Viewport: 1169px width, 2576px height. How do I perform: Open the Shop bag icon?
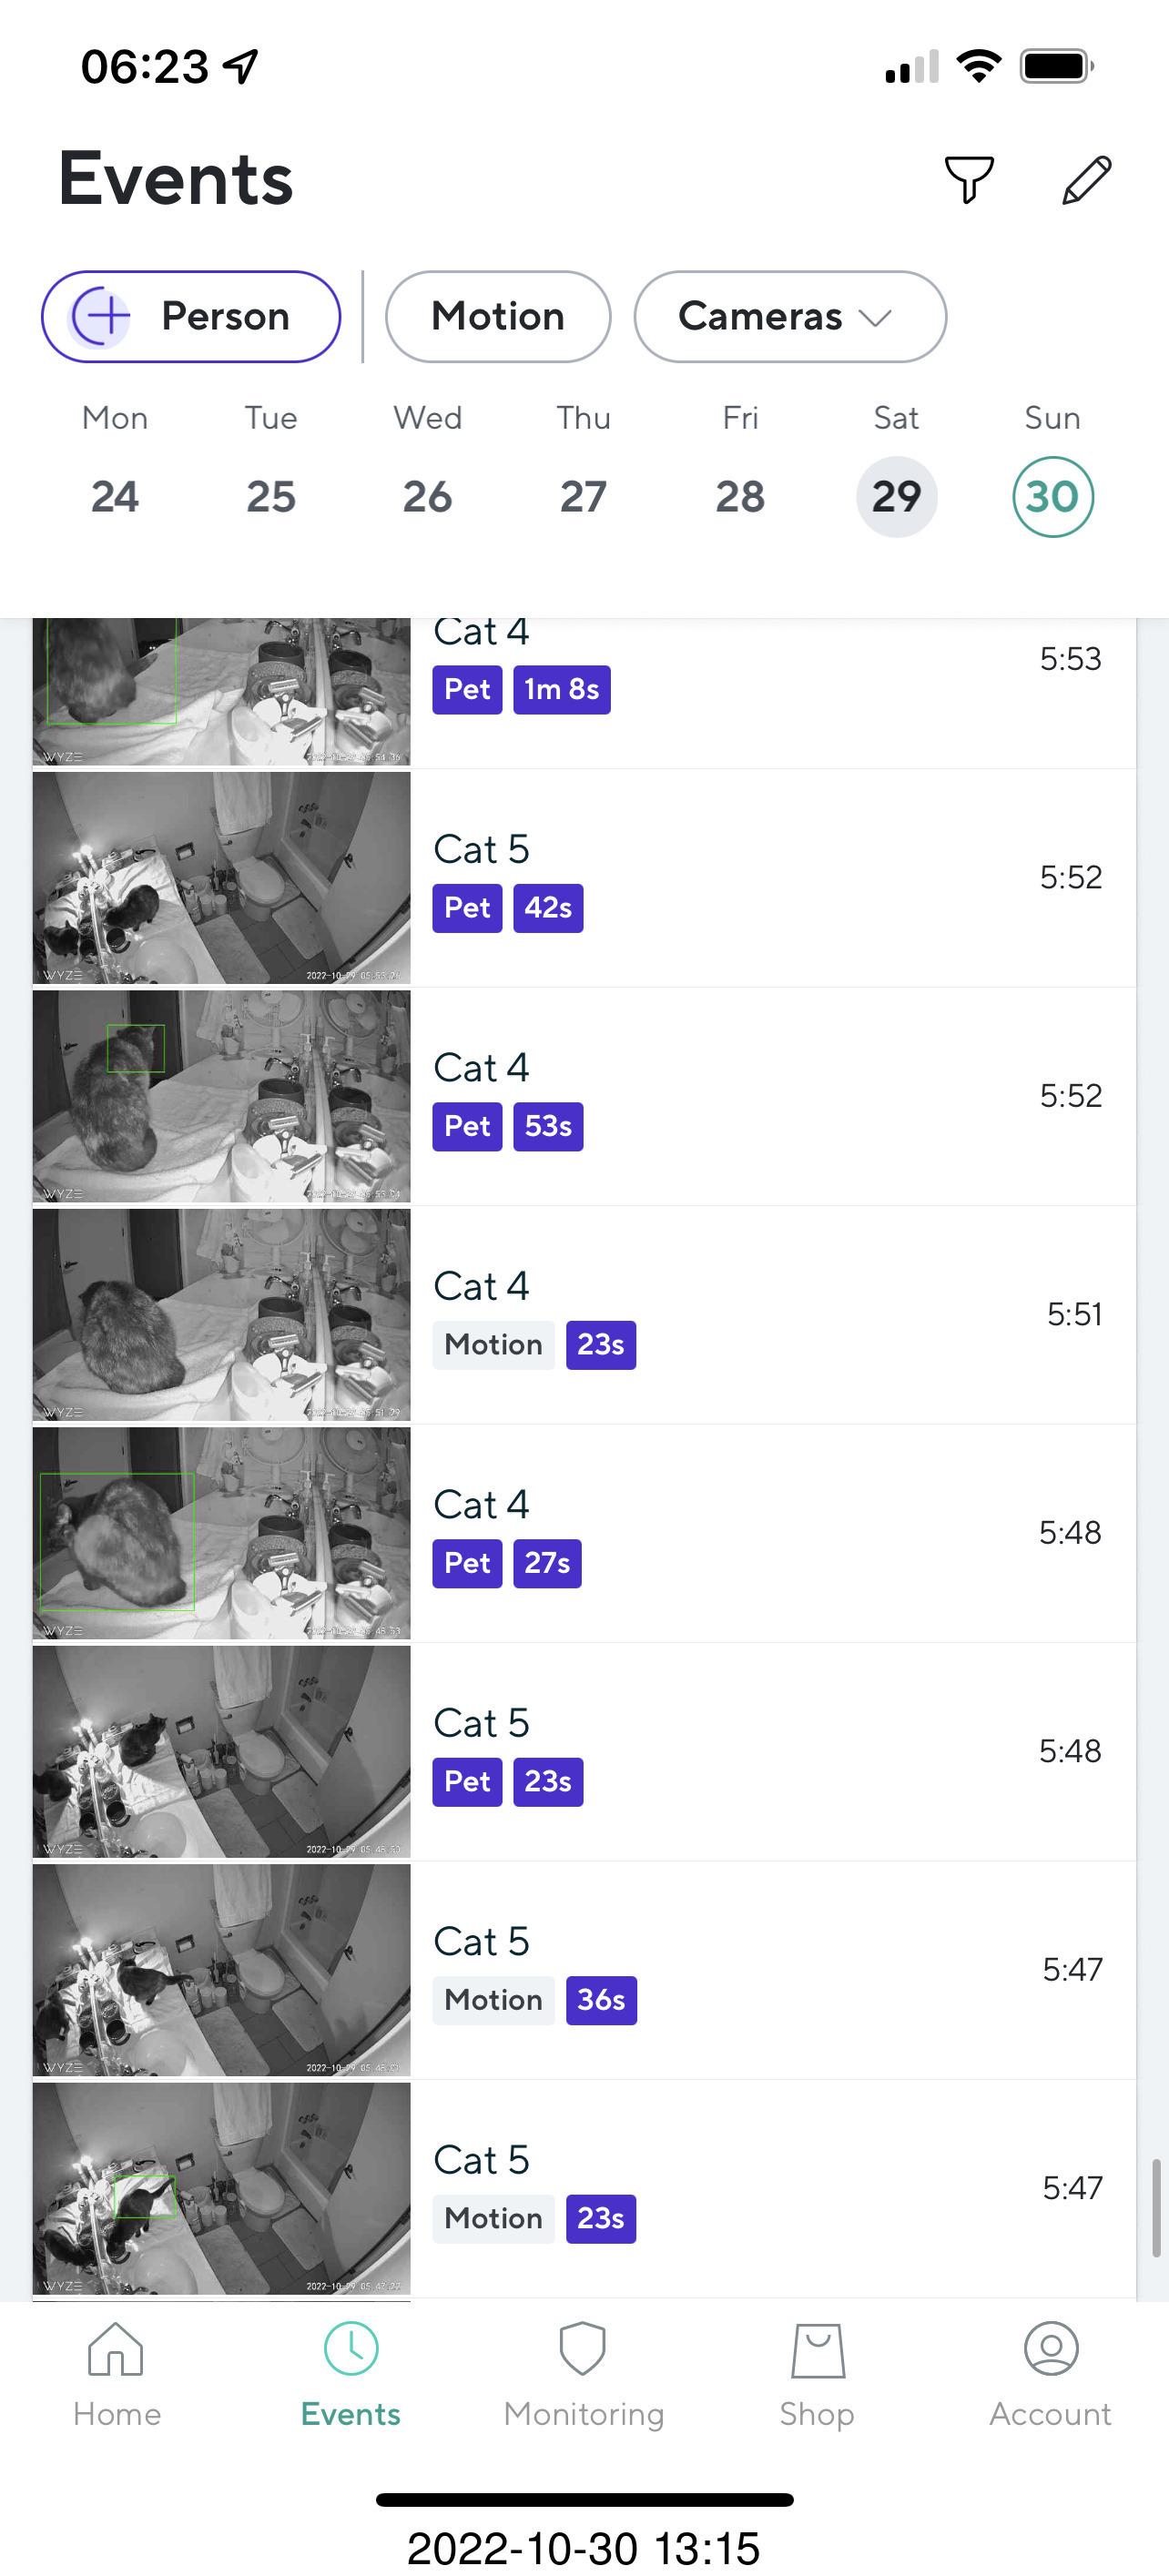pyautogui.click(x=817, y=2349)
